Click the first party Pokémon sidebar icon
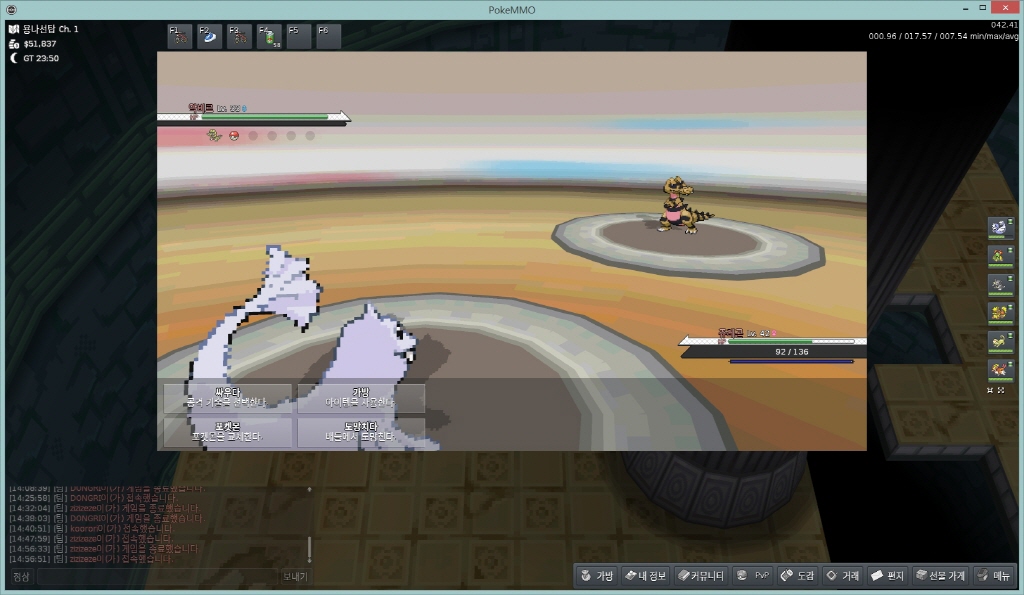This screenshot has width=1024, height=595. click(x=1000, y=228)
